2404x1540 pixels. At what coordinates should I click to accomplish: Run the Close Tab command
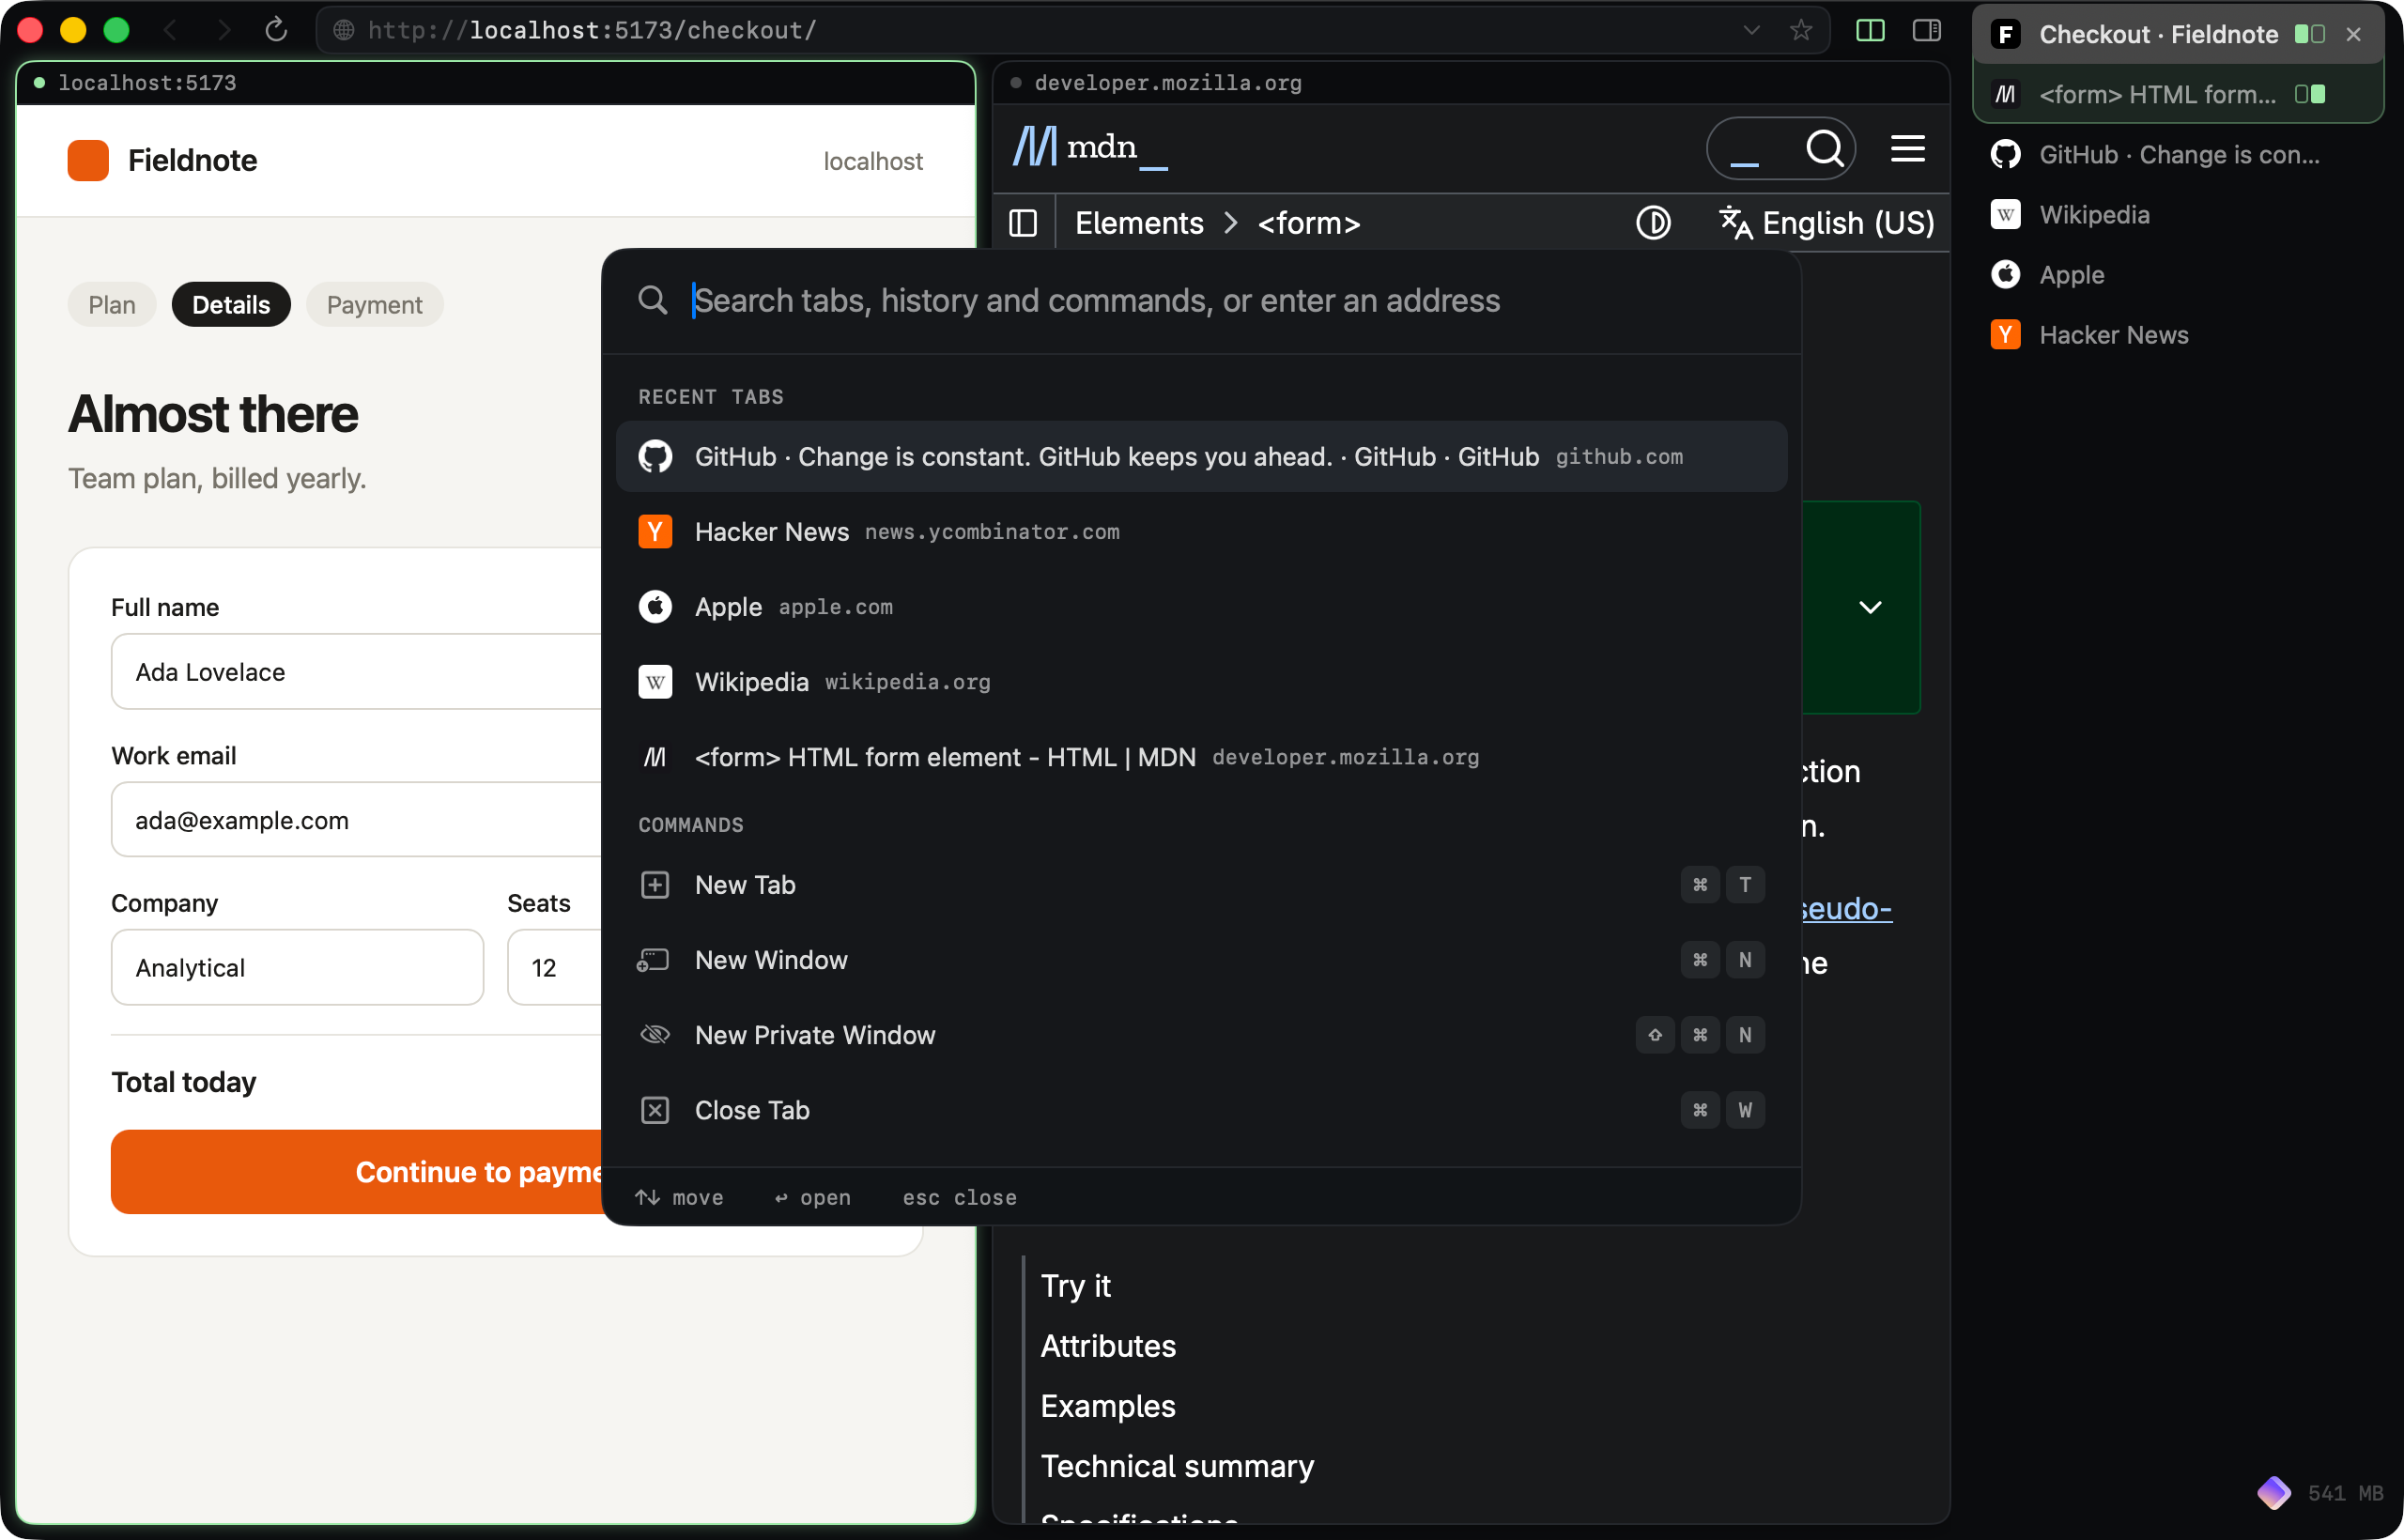tap(1201, 1109)
